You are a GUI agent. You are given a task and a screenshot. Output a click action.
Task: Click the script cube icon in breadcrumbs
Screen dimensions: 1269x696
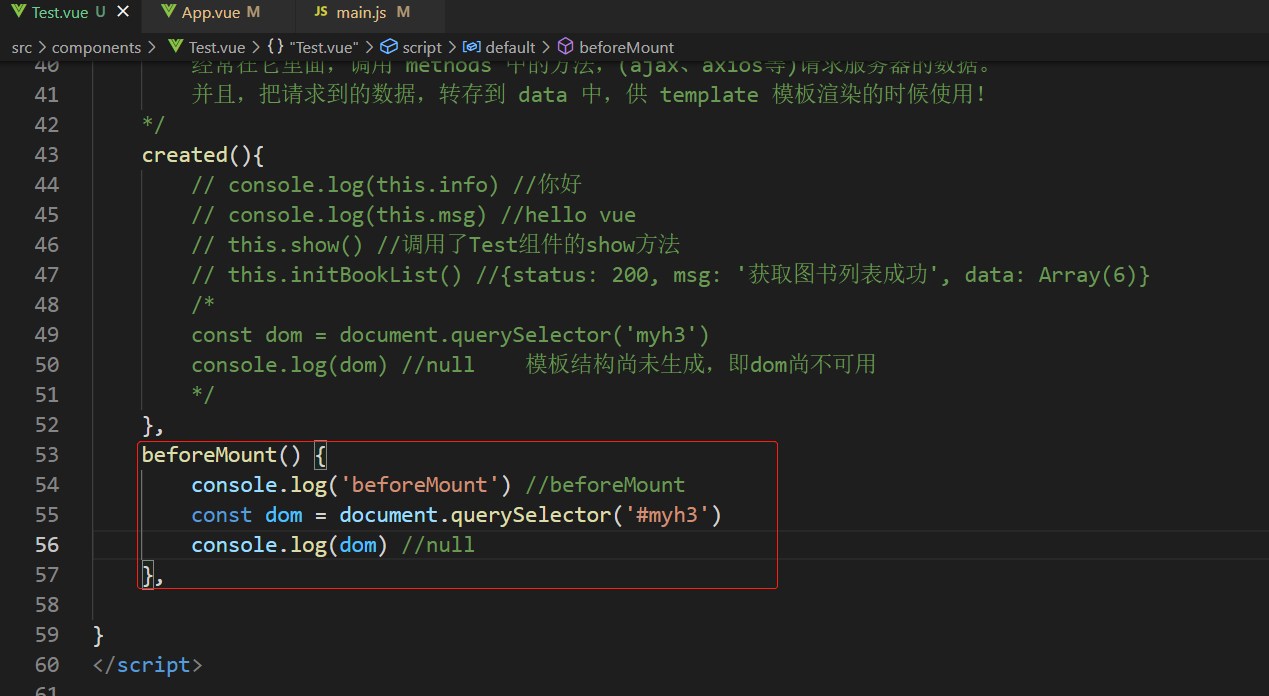pyautogui.click(x=388, y=47)
